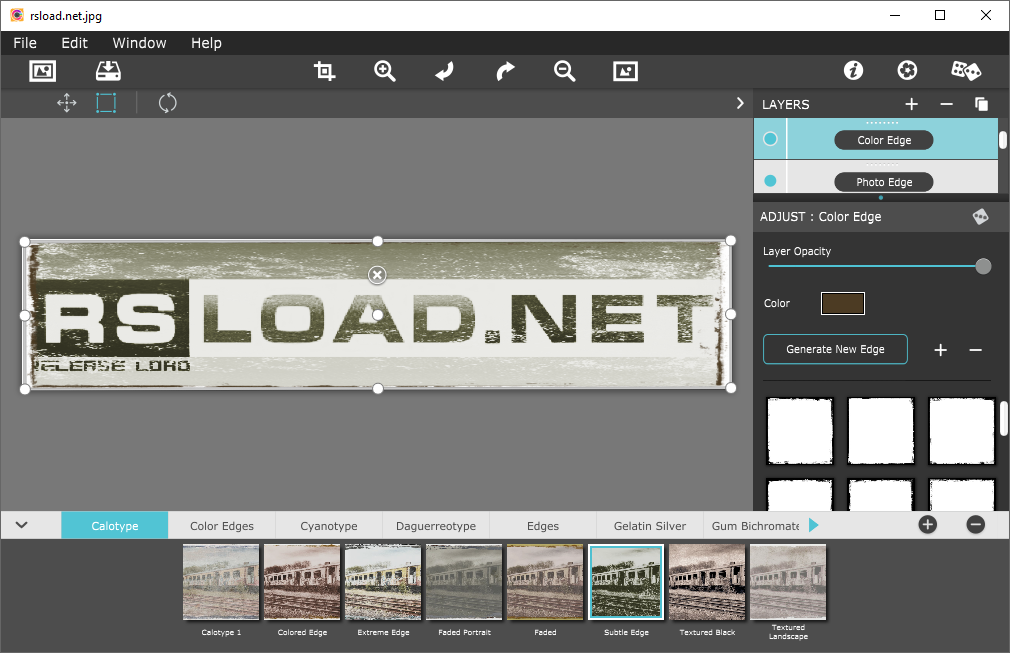The height and width of the screenshot is (653, 1010).
Task: Open the brown Color swatch
Action: 843,303
